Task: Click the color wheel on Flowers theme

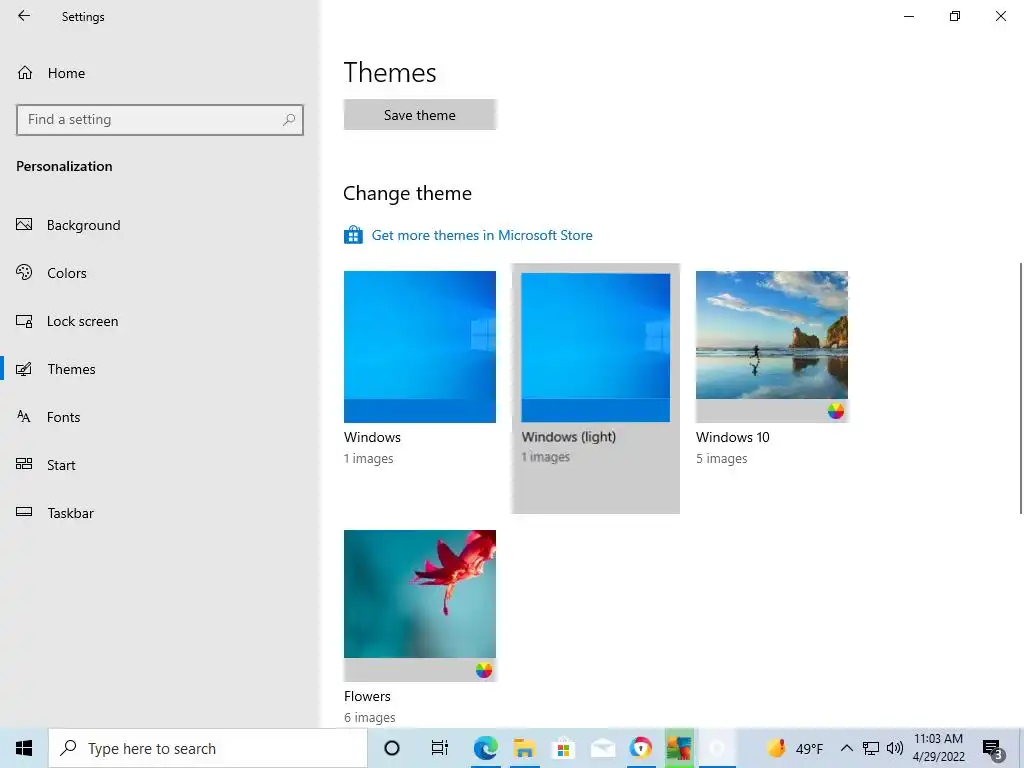Action: [484, 670]
